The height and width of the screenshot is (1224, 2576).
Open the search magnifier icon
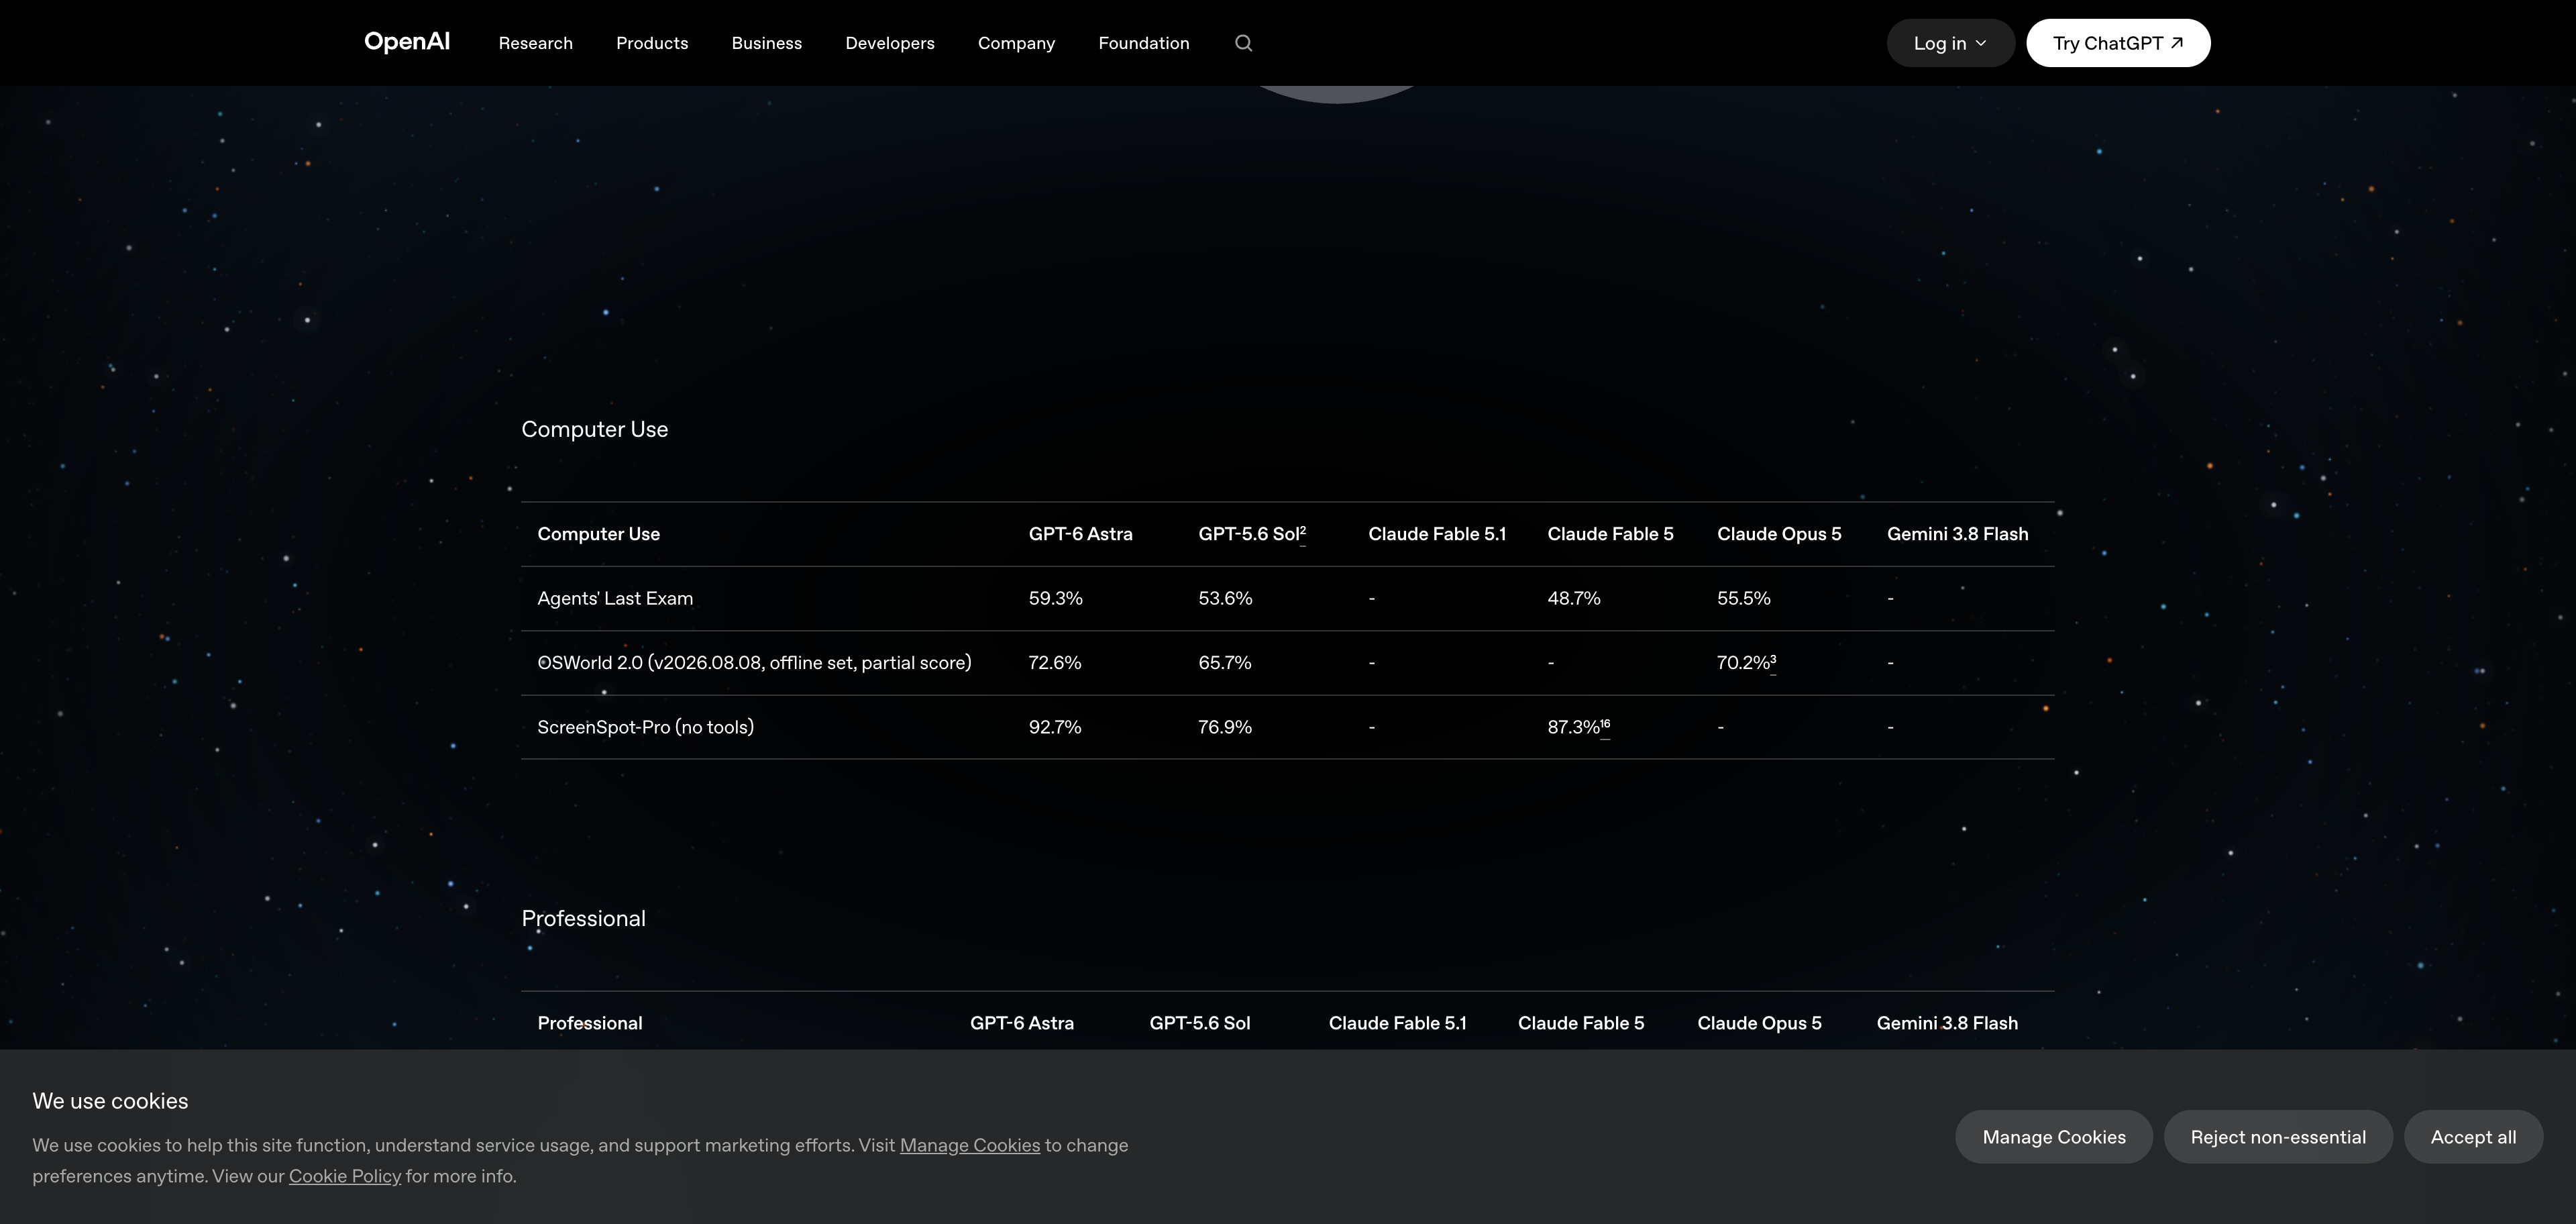1243,43
